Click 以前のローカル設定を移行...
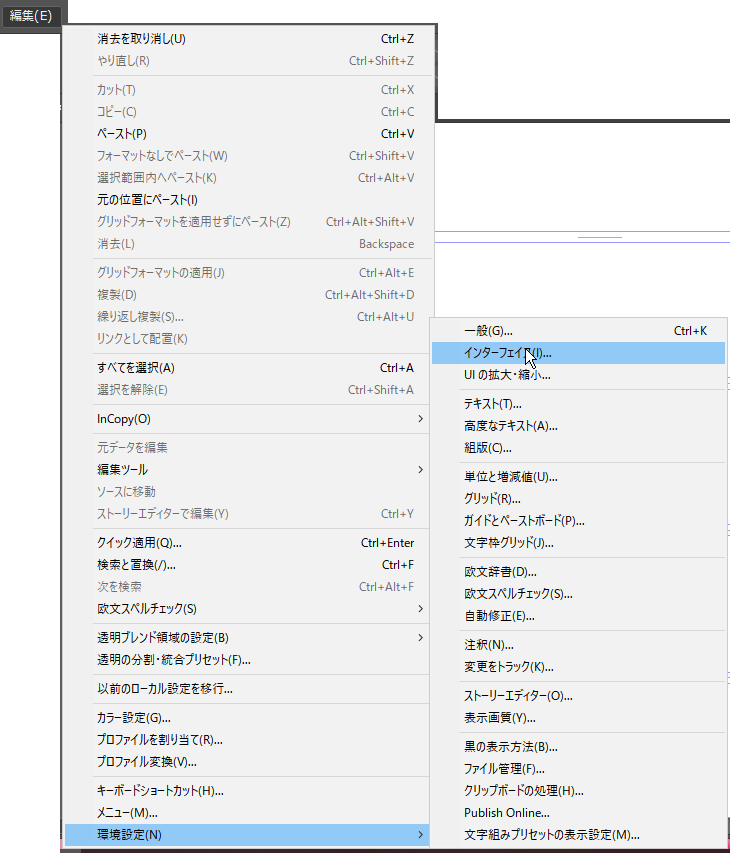The width and height of the screenshot is (730, 853). point(250,689)
